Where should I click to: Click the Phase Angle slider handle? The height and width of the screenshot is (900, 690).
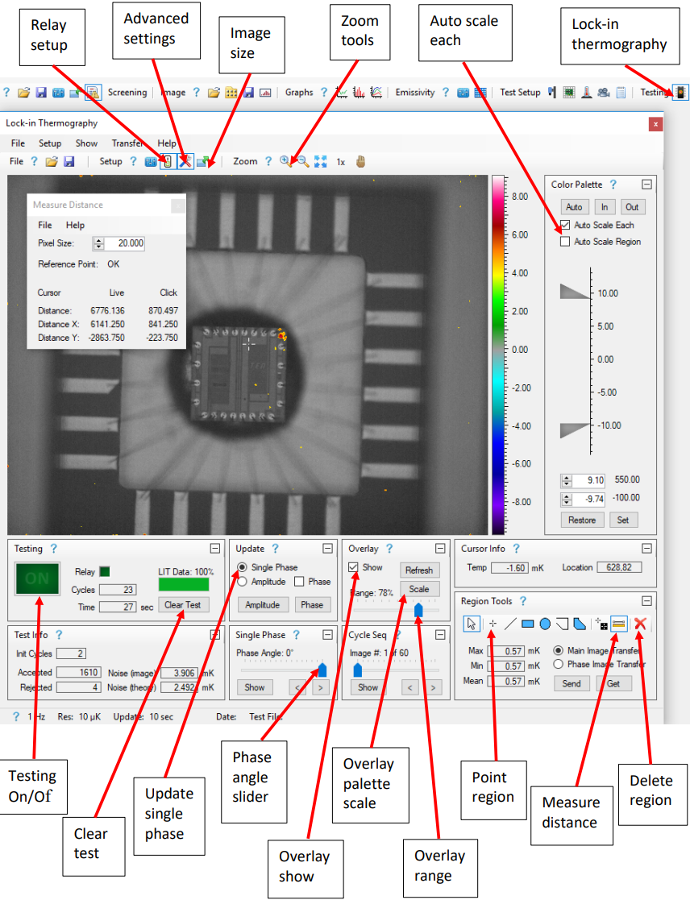tap(322, 669)
